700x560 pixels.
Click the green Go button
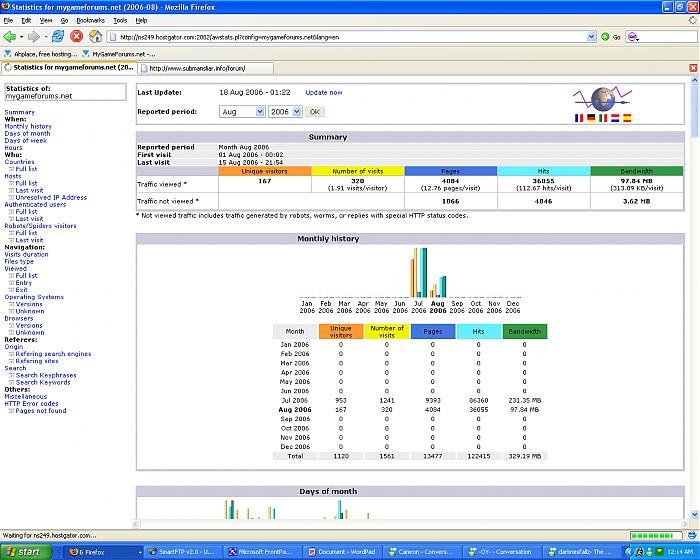click(604, 37)
